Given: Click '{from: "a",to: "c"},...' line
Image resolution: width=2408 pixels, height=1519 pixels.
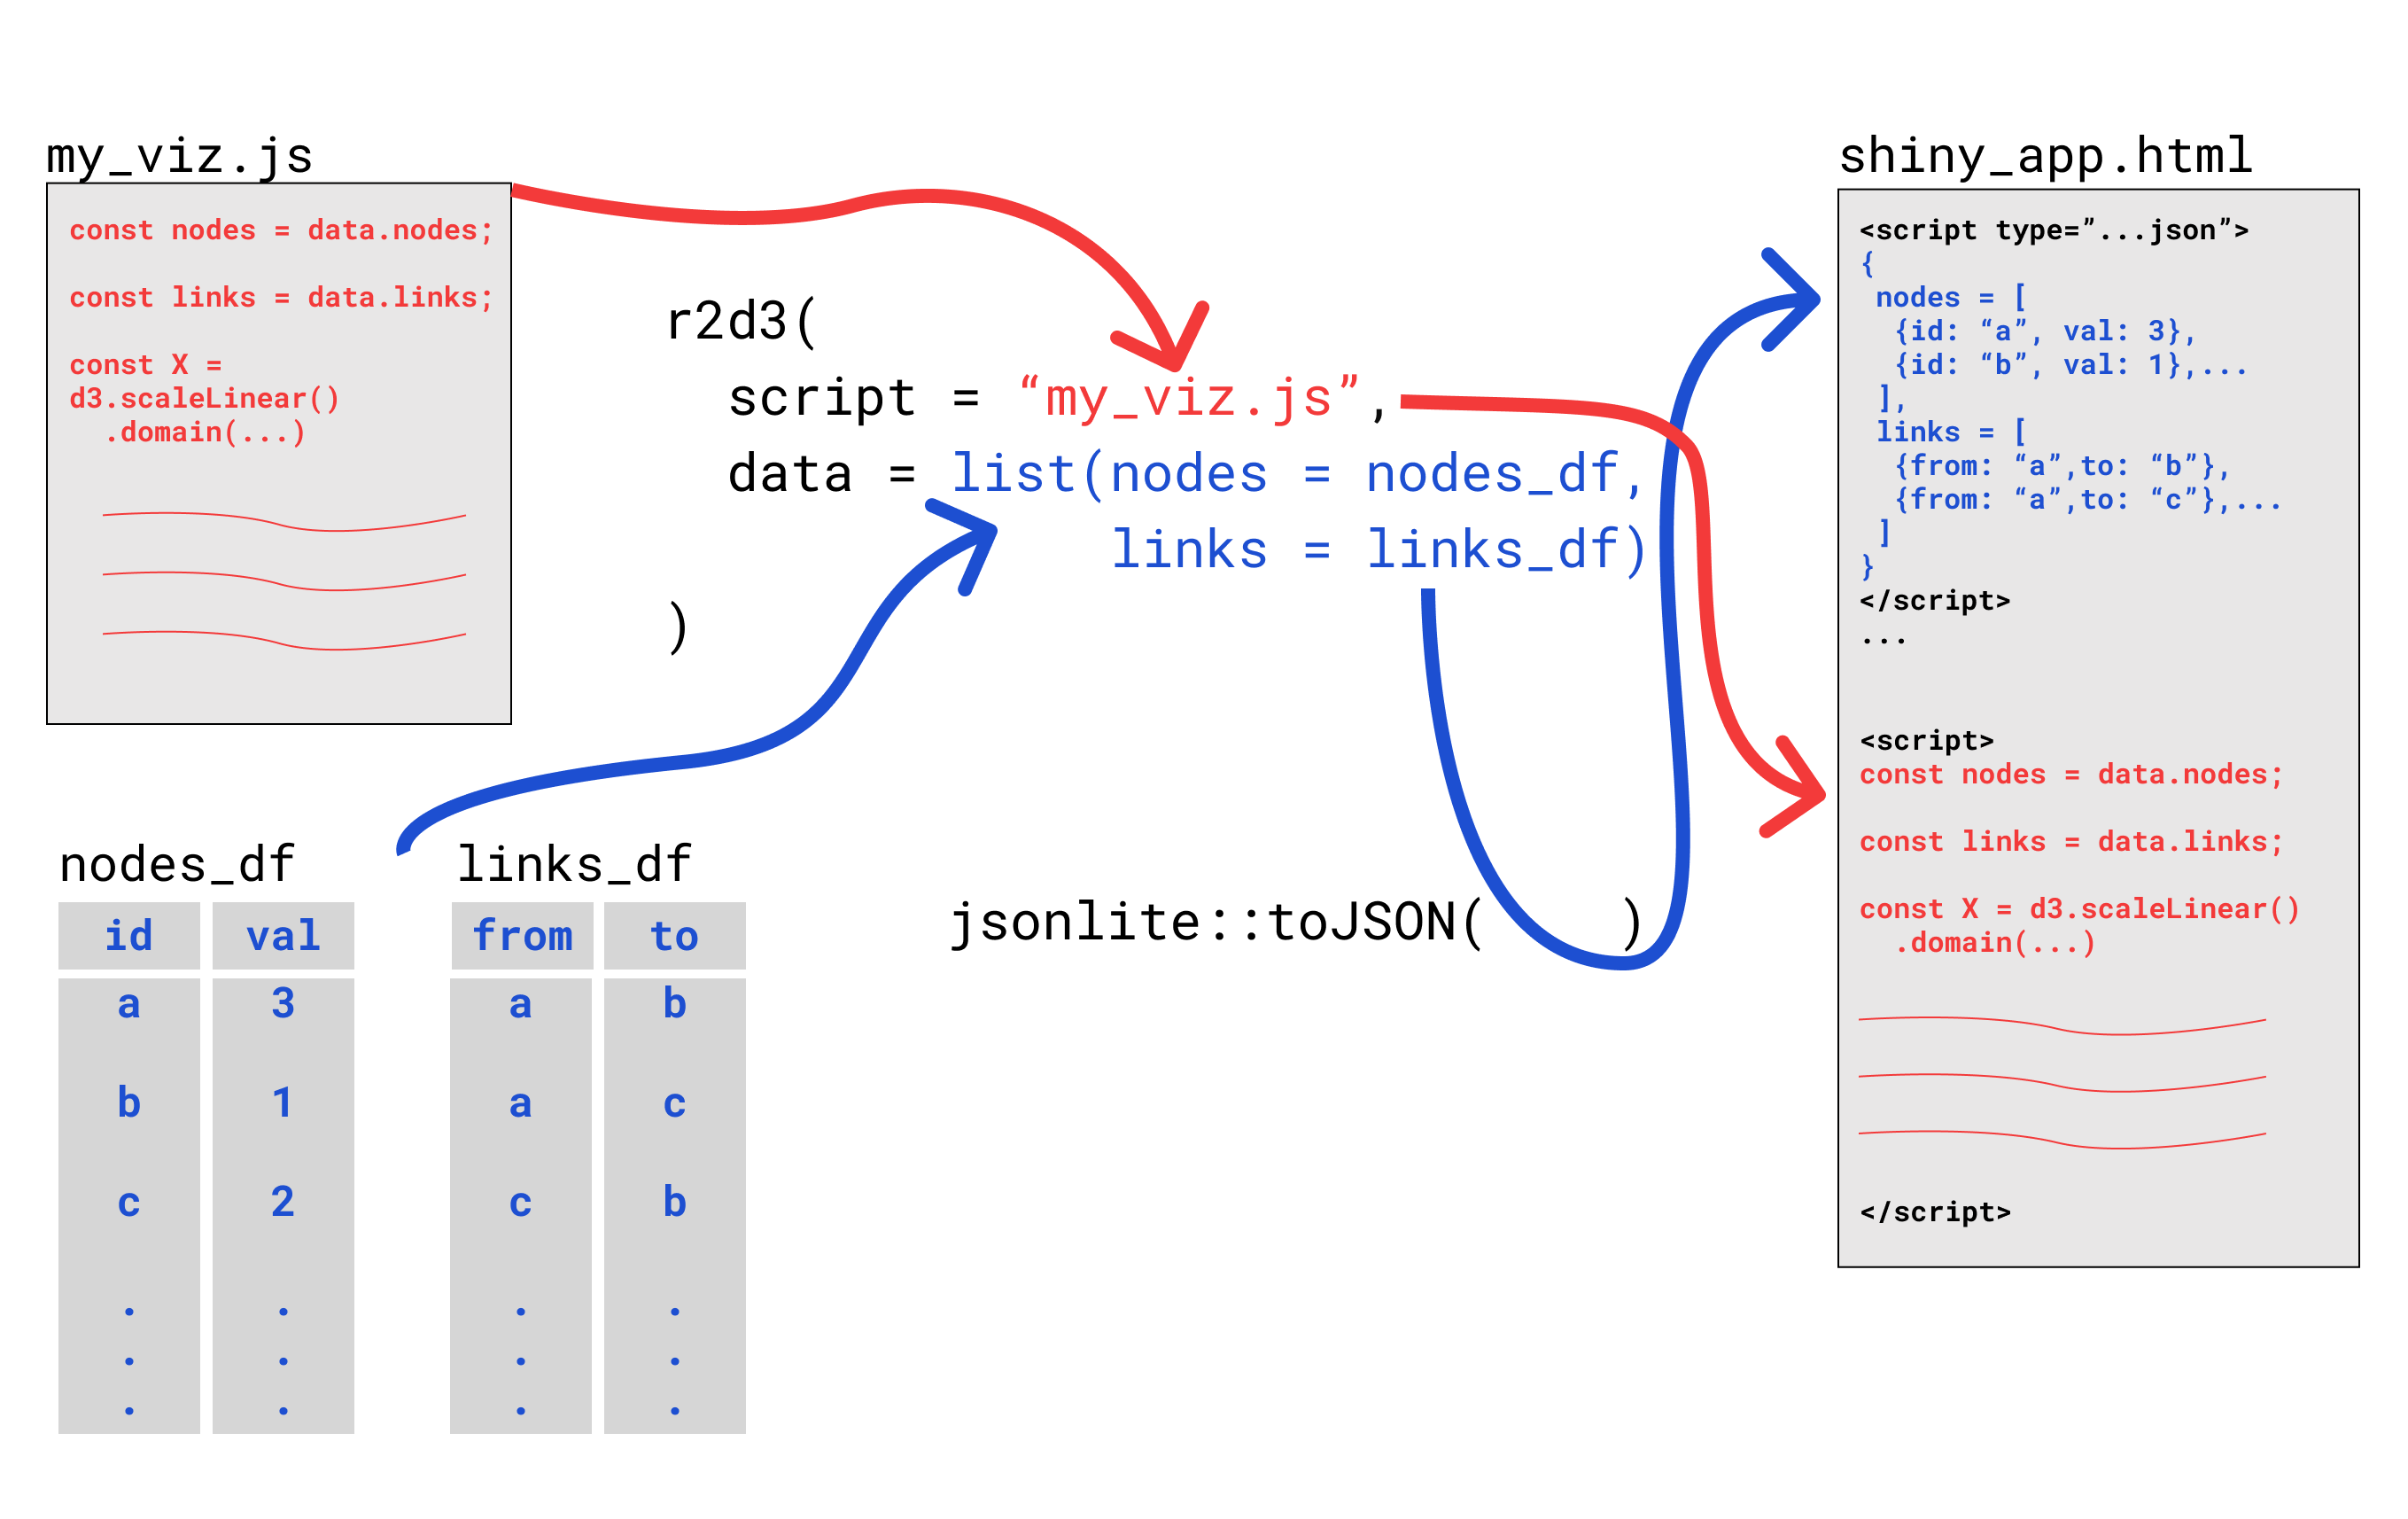Looking at the screenshot, I should (x=2087, y=500).
